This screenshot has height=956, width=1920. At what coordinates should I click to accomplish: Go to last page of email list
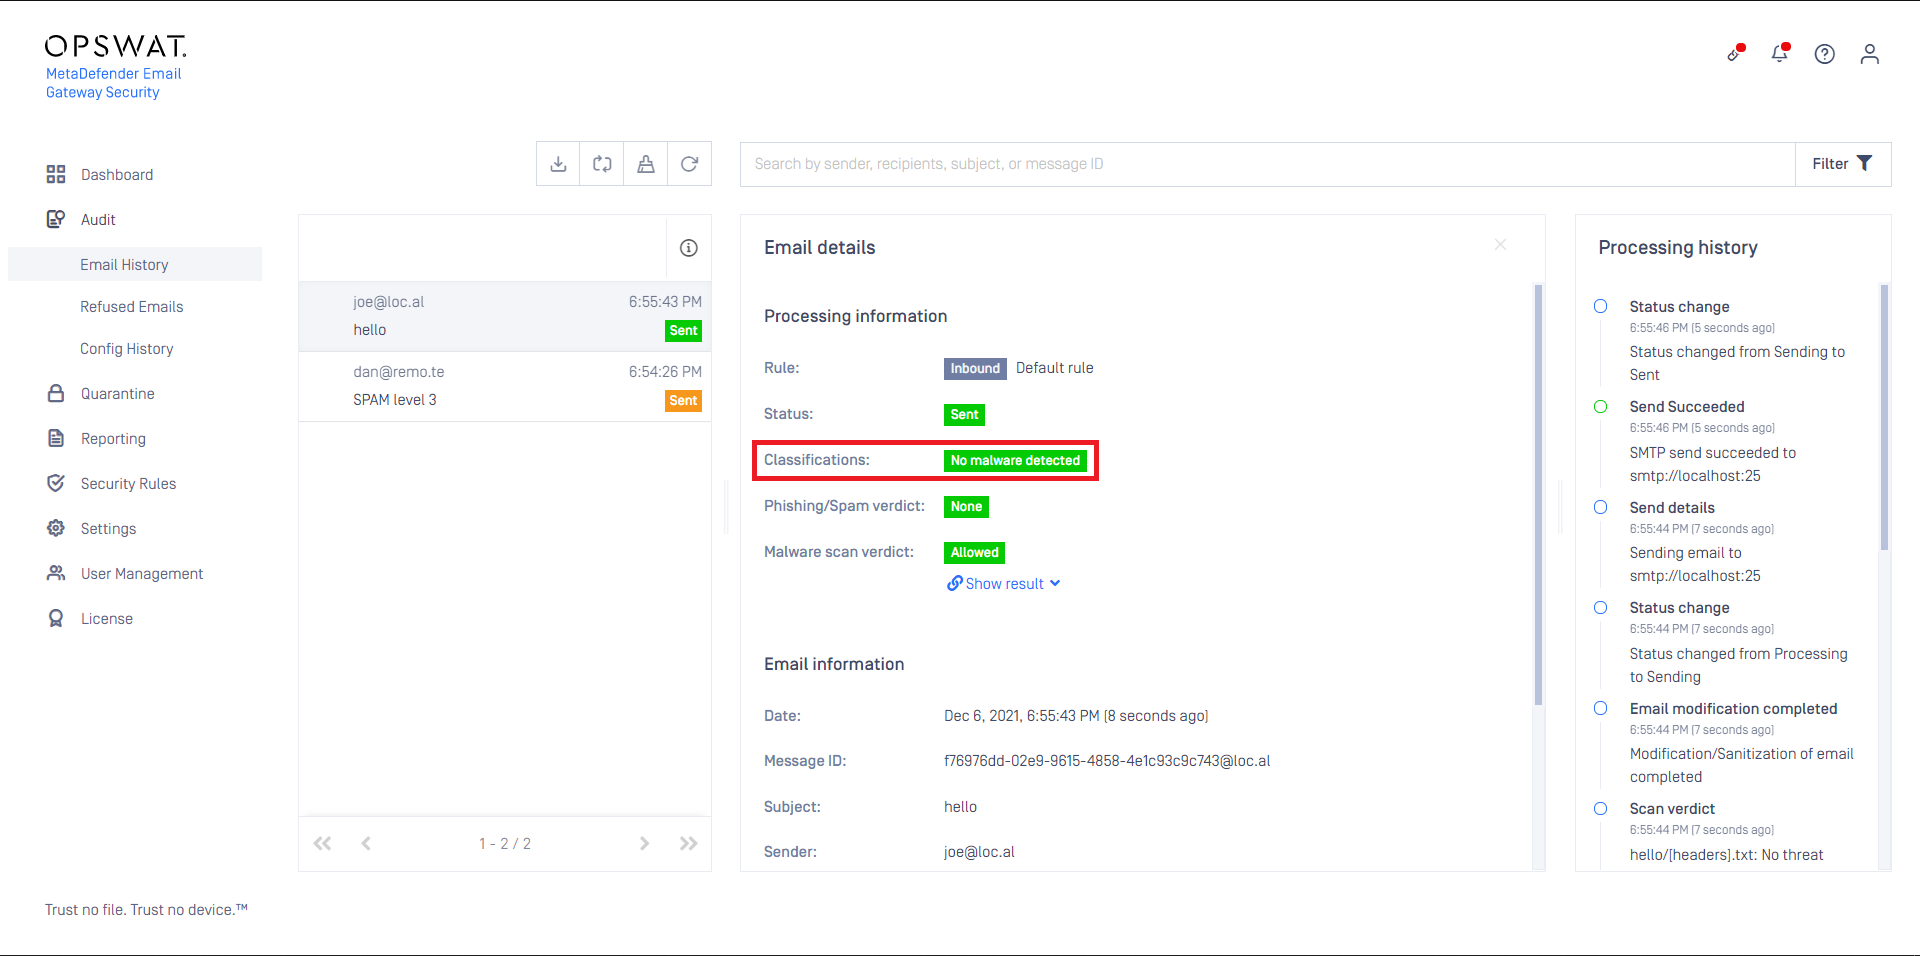tap(689, 844)
